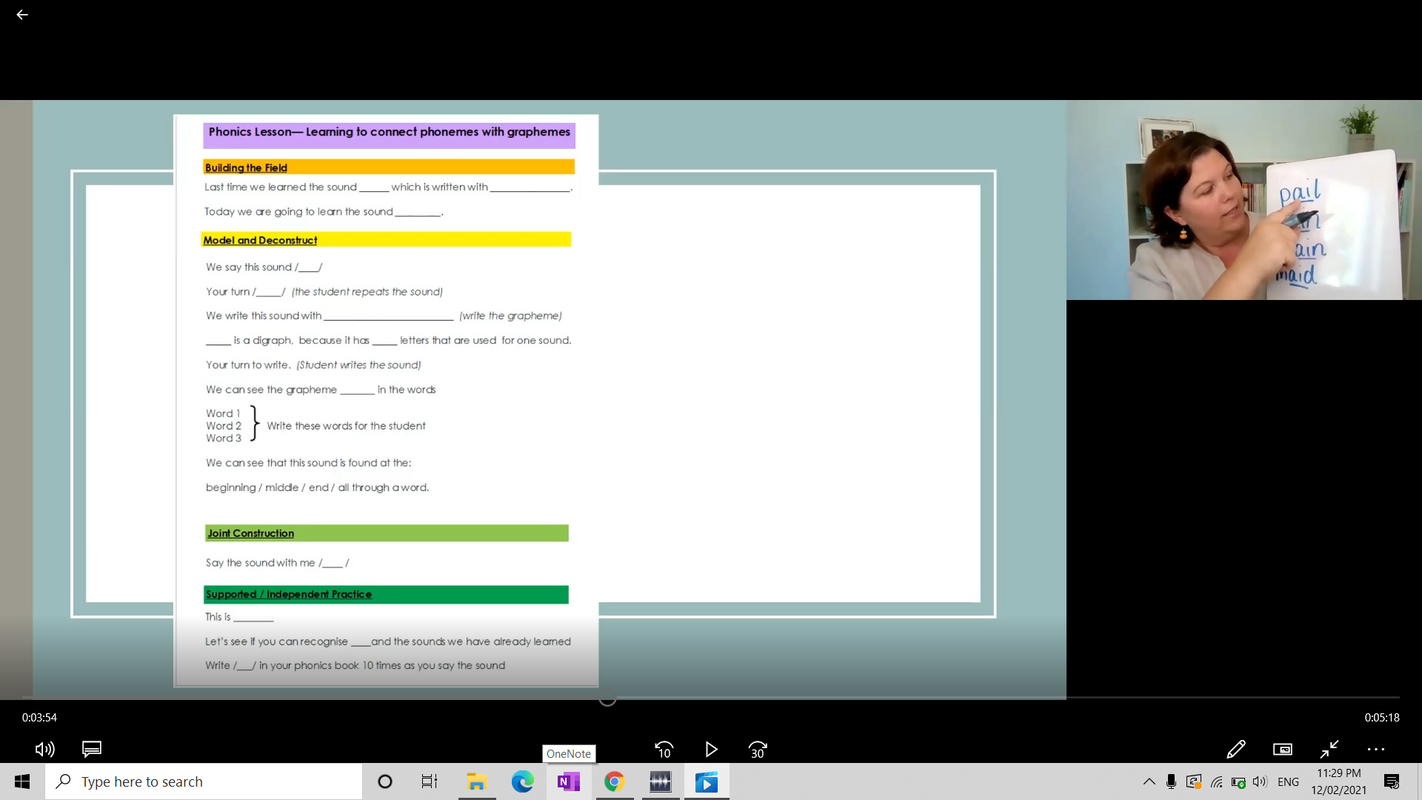
Task: Open the ENG language input selector
Action: point(1288,782)
